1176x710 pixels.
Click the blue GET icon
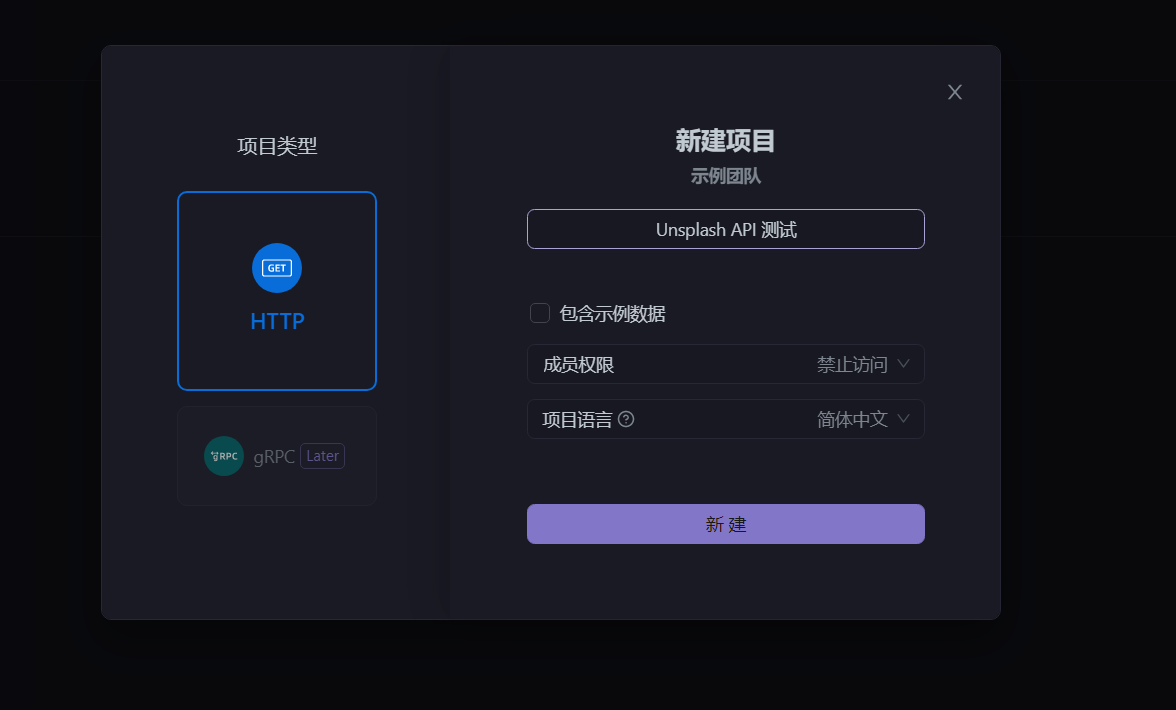click(277, 268)
